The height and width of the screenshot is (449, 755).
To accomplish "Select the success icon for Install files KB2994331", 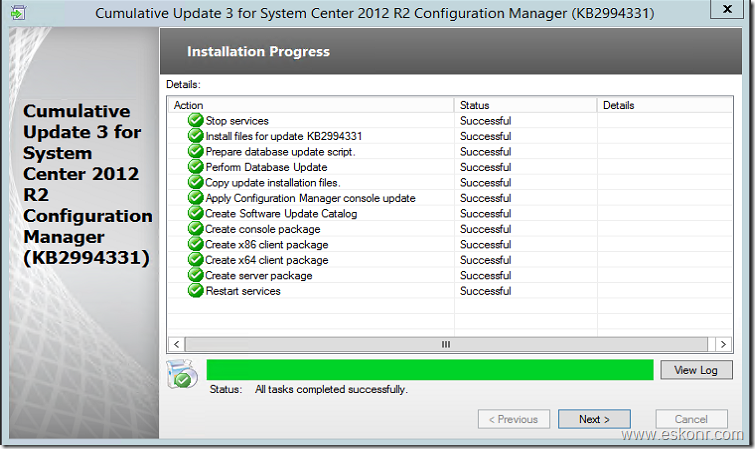I will [x=195, y=135].
